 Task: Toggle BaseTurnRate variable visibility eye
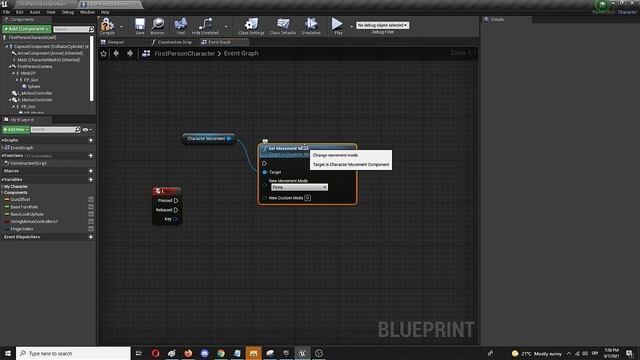91,207
